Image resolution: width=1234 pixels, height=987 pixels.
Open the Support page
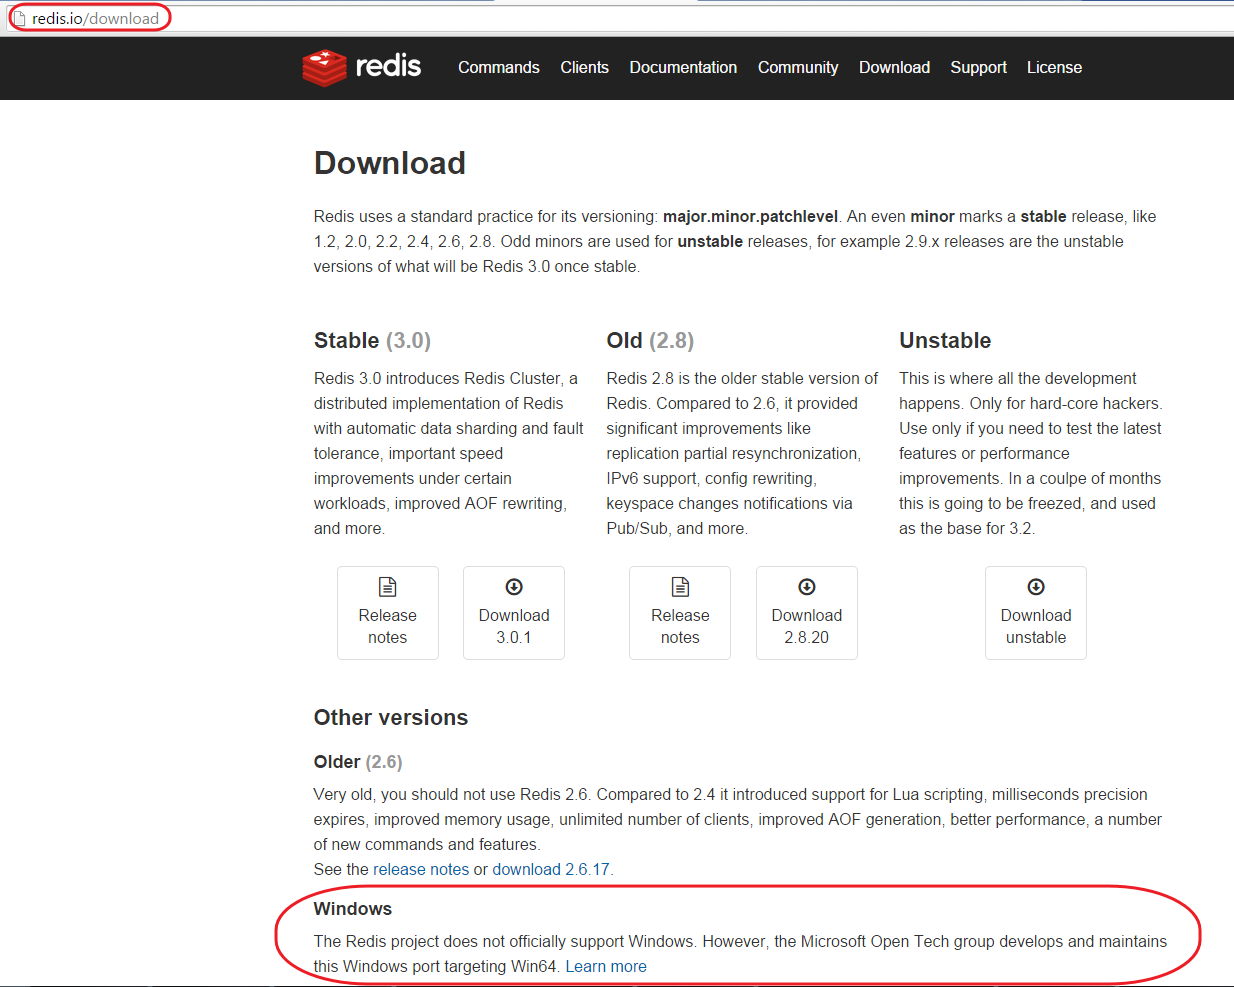978,67
